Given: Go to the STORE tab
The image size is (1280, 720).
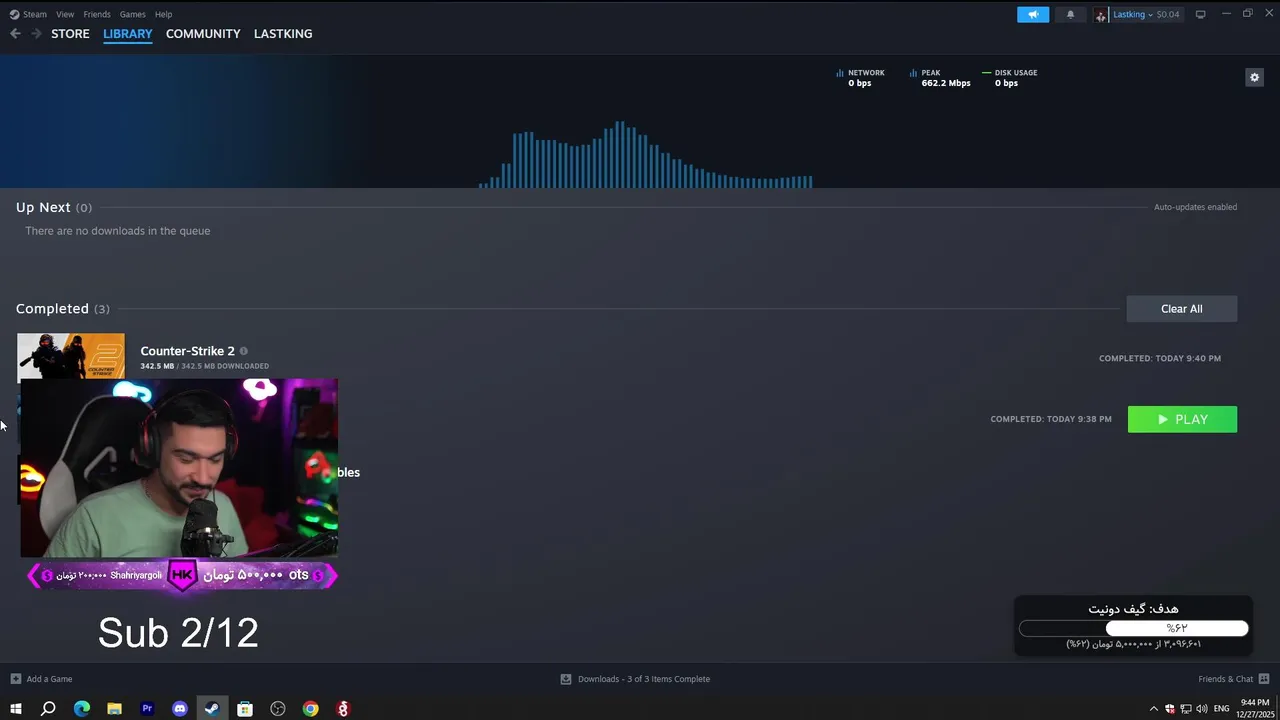Looking at the screenshot, I should [70, 34].
